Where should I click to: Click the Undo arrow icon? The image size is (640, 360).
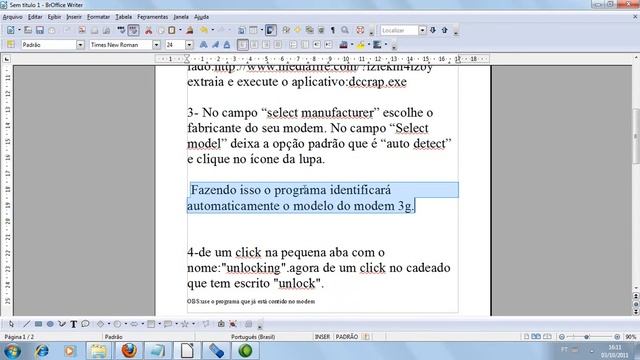(x=204, y=30)
